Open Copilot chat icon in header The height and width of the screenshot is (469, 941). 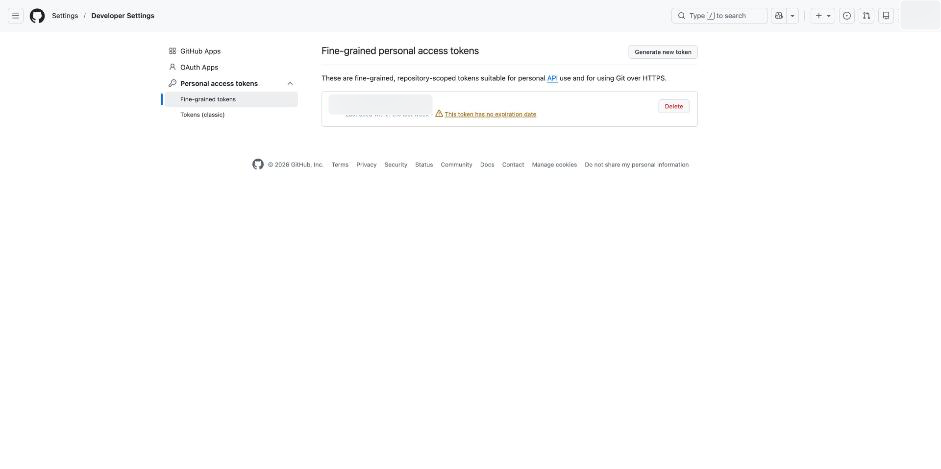coord(779,16)
